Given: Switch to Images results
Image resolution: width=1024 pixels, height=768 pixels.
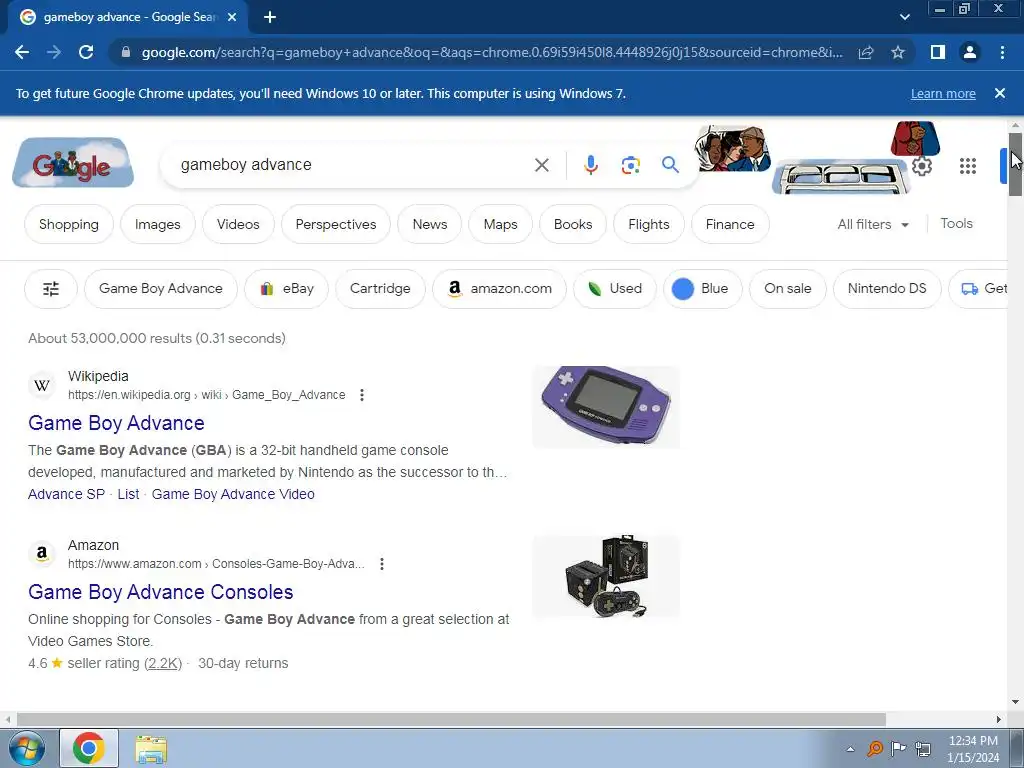Looking at the screenshot, I should click(157, 224).
